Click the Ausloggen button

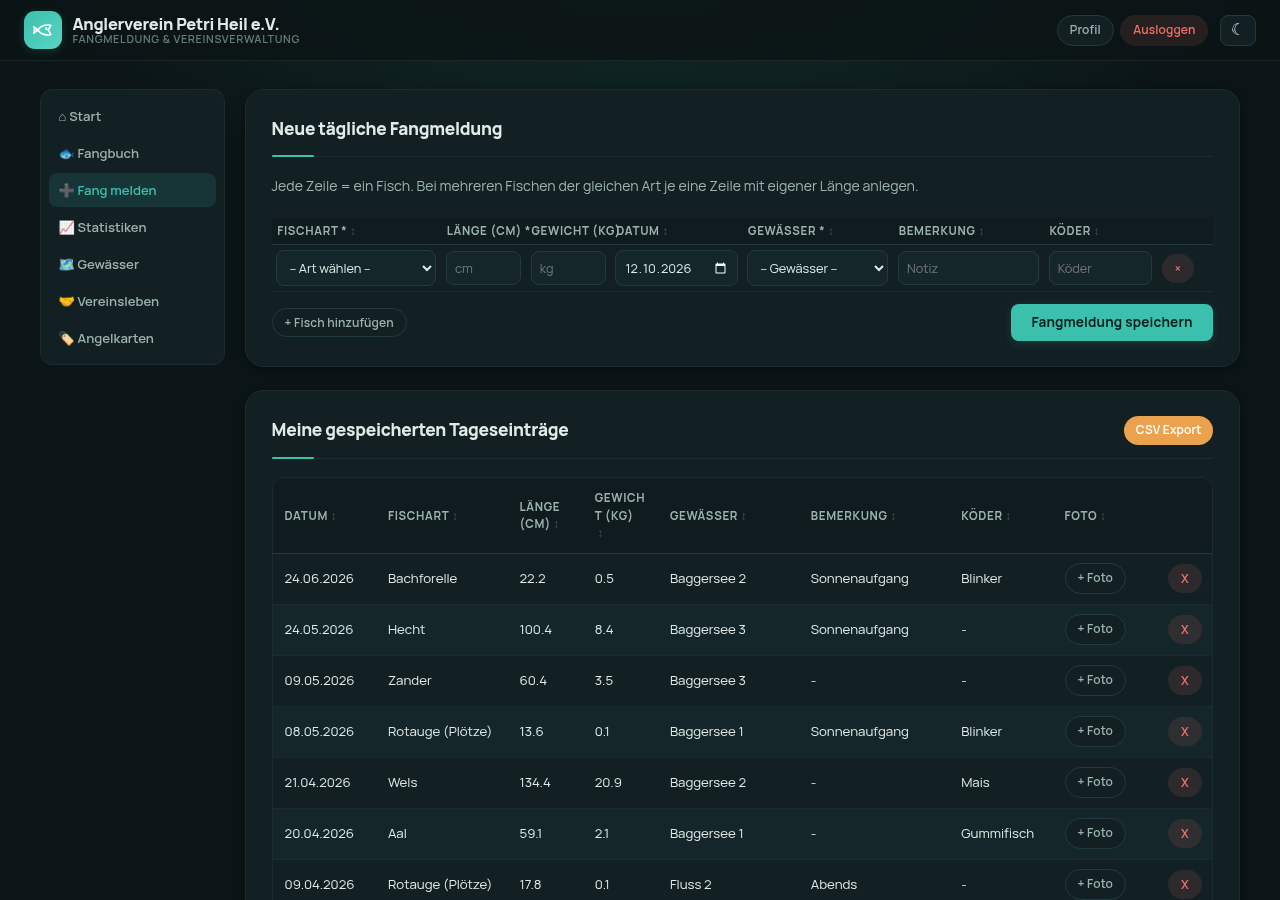click(x=1164, y=30)
